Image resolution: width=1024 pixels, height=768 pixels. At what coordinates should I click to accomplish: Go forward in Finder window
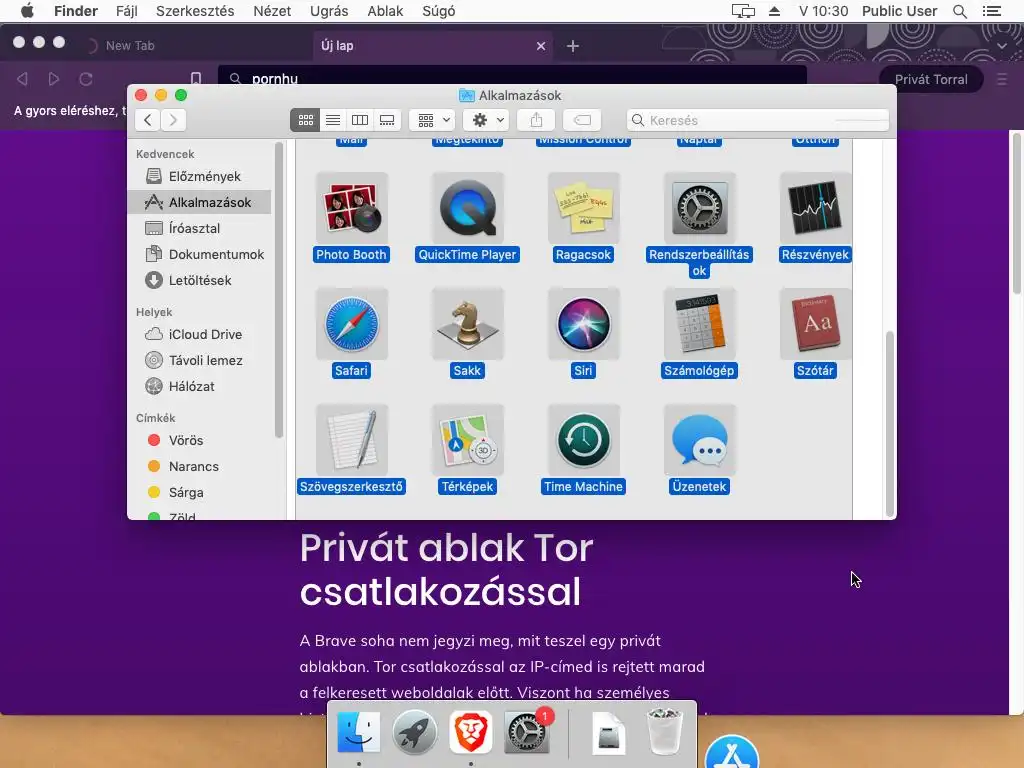pos(173,120)
